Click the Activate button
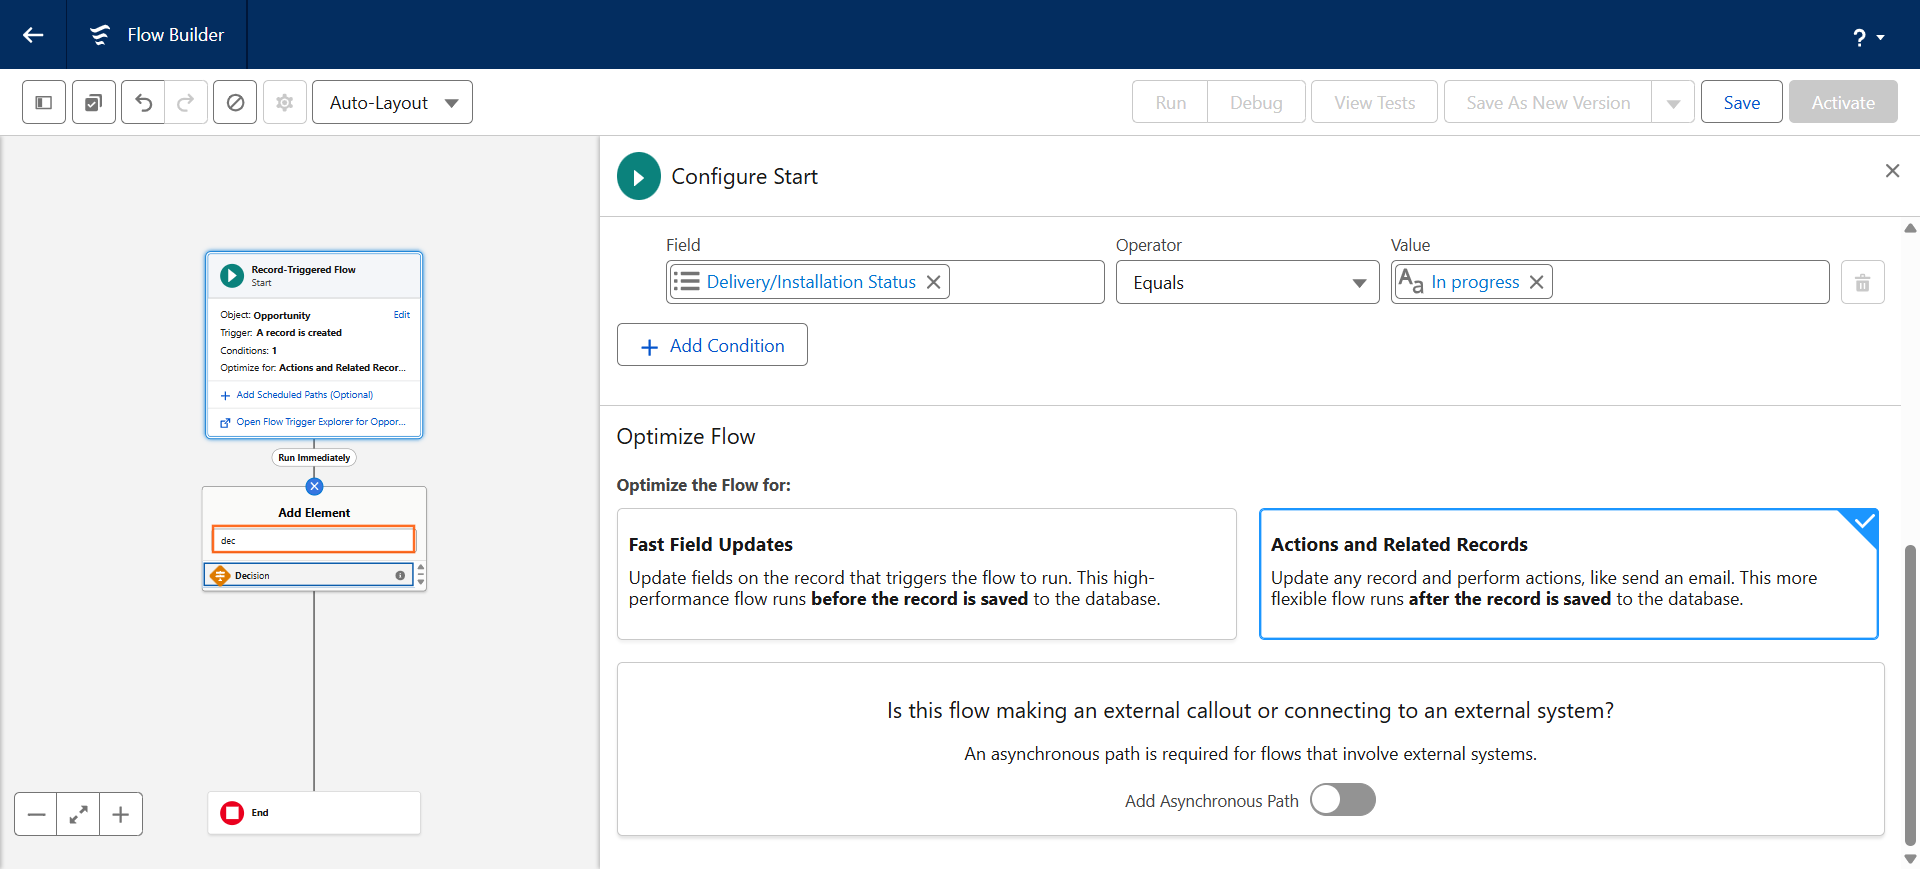 click(1843, 102)
